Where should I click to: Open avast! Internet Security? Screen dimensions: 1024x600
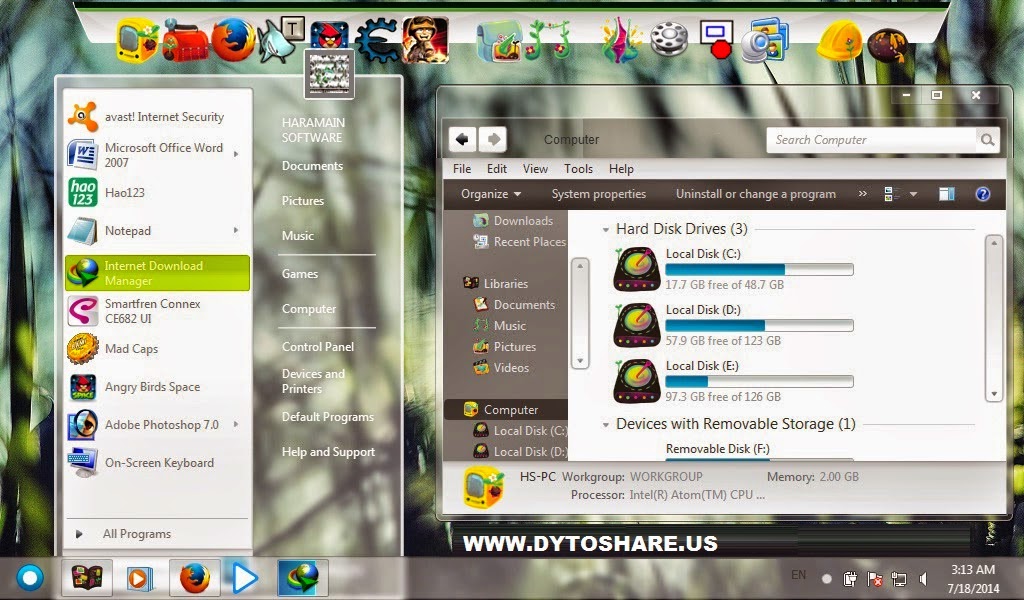pos(157,117)
